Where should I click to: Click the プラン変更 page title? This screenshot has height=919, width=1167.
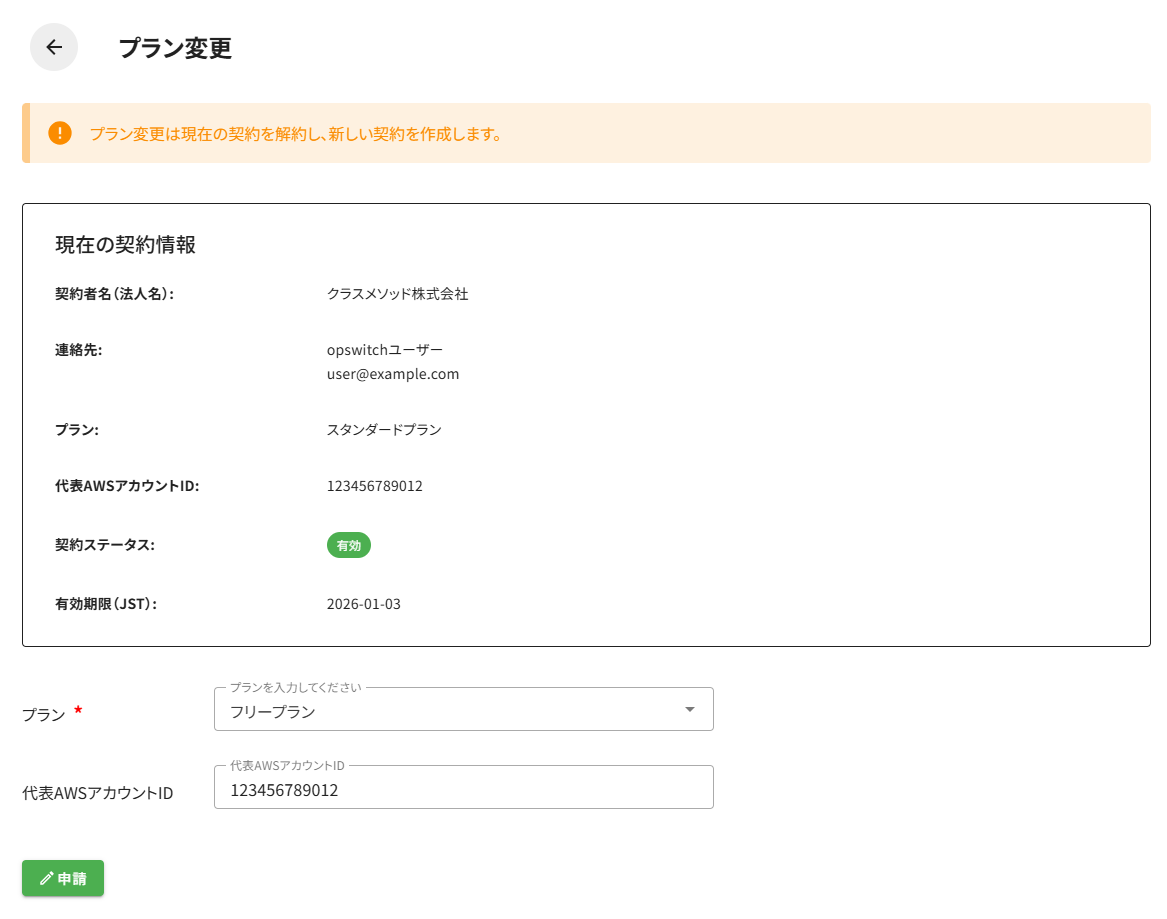(x=175, y=48)
